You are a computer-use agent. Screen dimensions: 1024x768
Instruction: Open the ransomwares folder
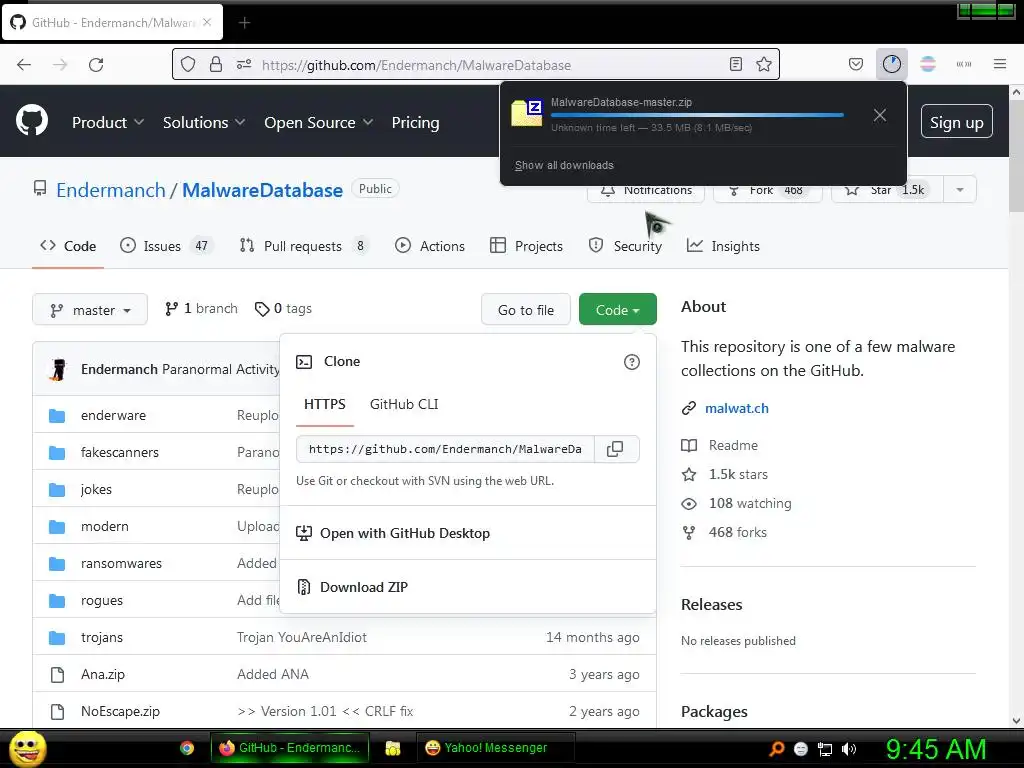[121, 564]
